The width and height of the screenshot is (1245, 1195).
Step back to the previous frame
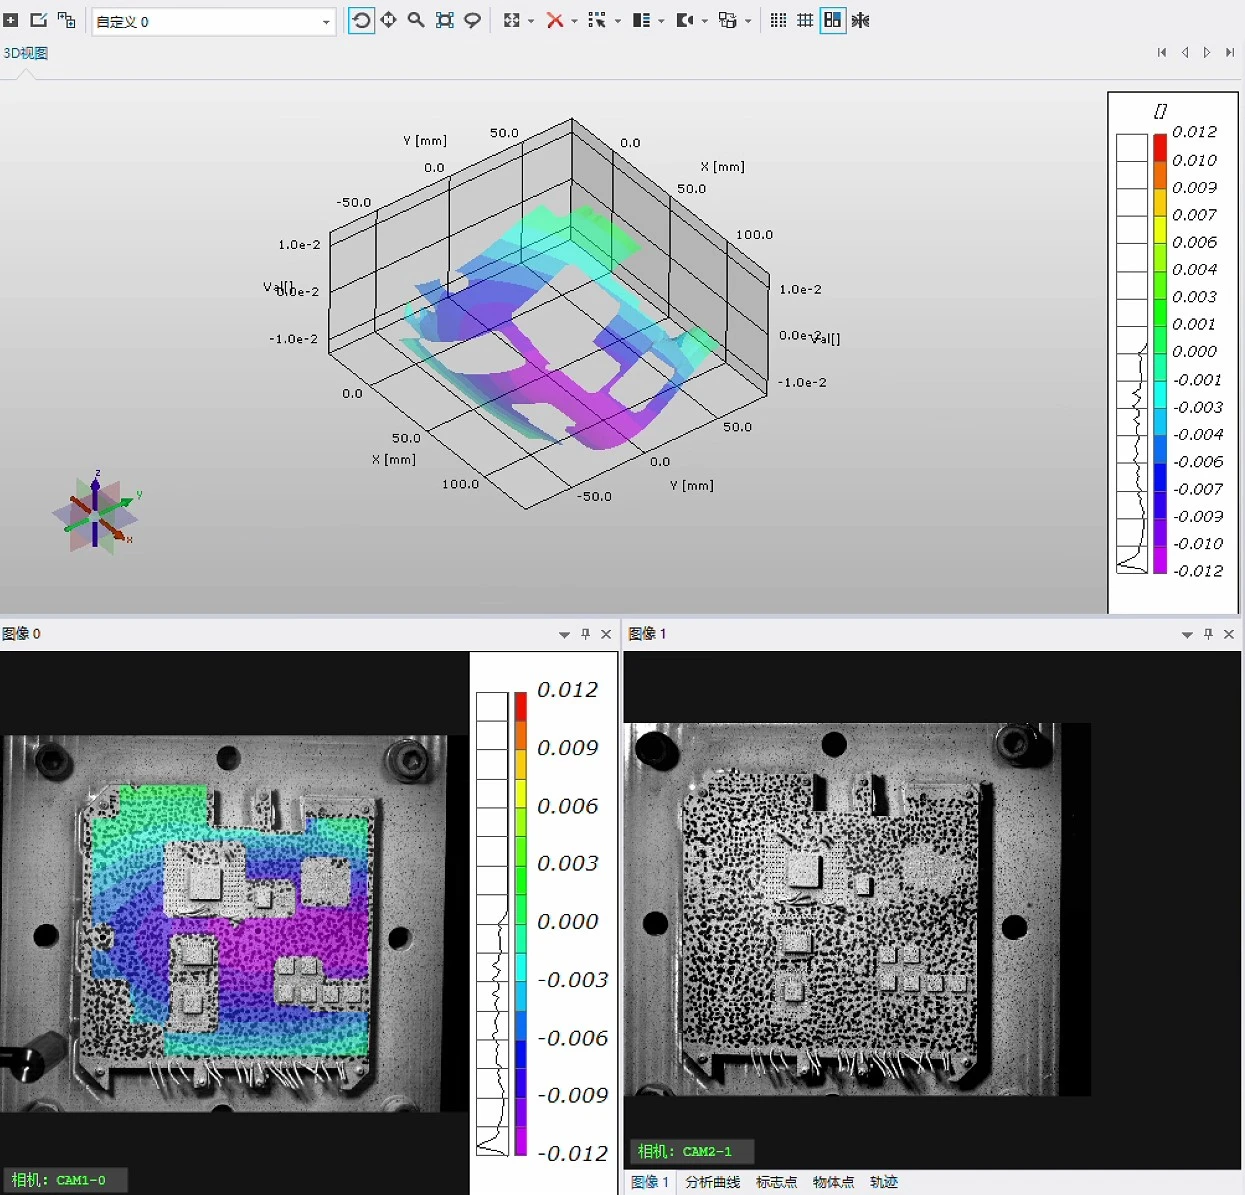click(x=1185, y=53)
